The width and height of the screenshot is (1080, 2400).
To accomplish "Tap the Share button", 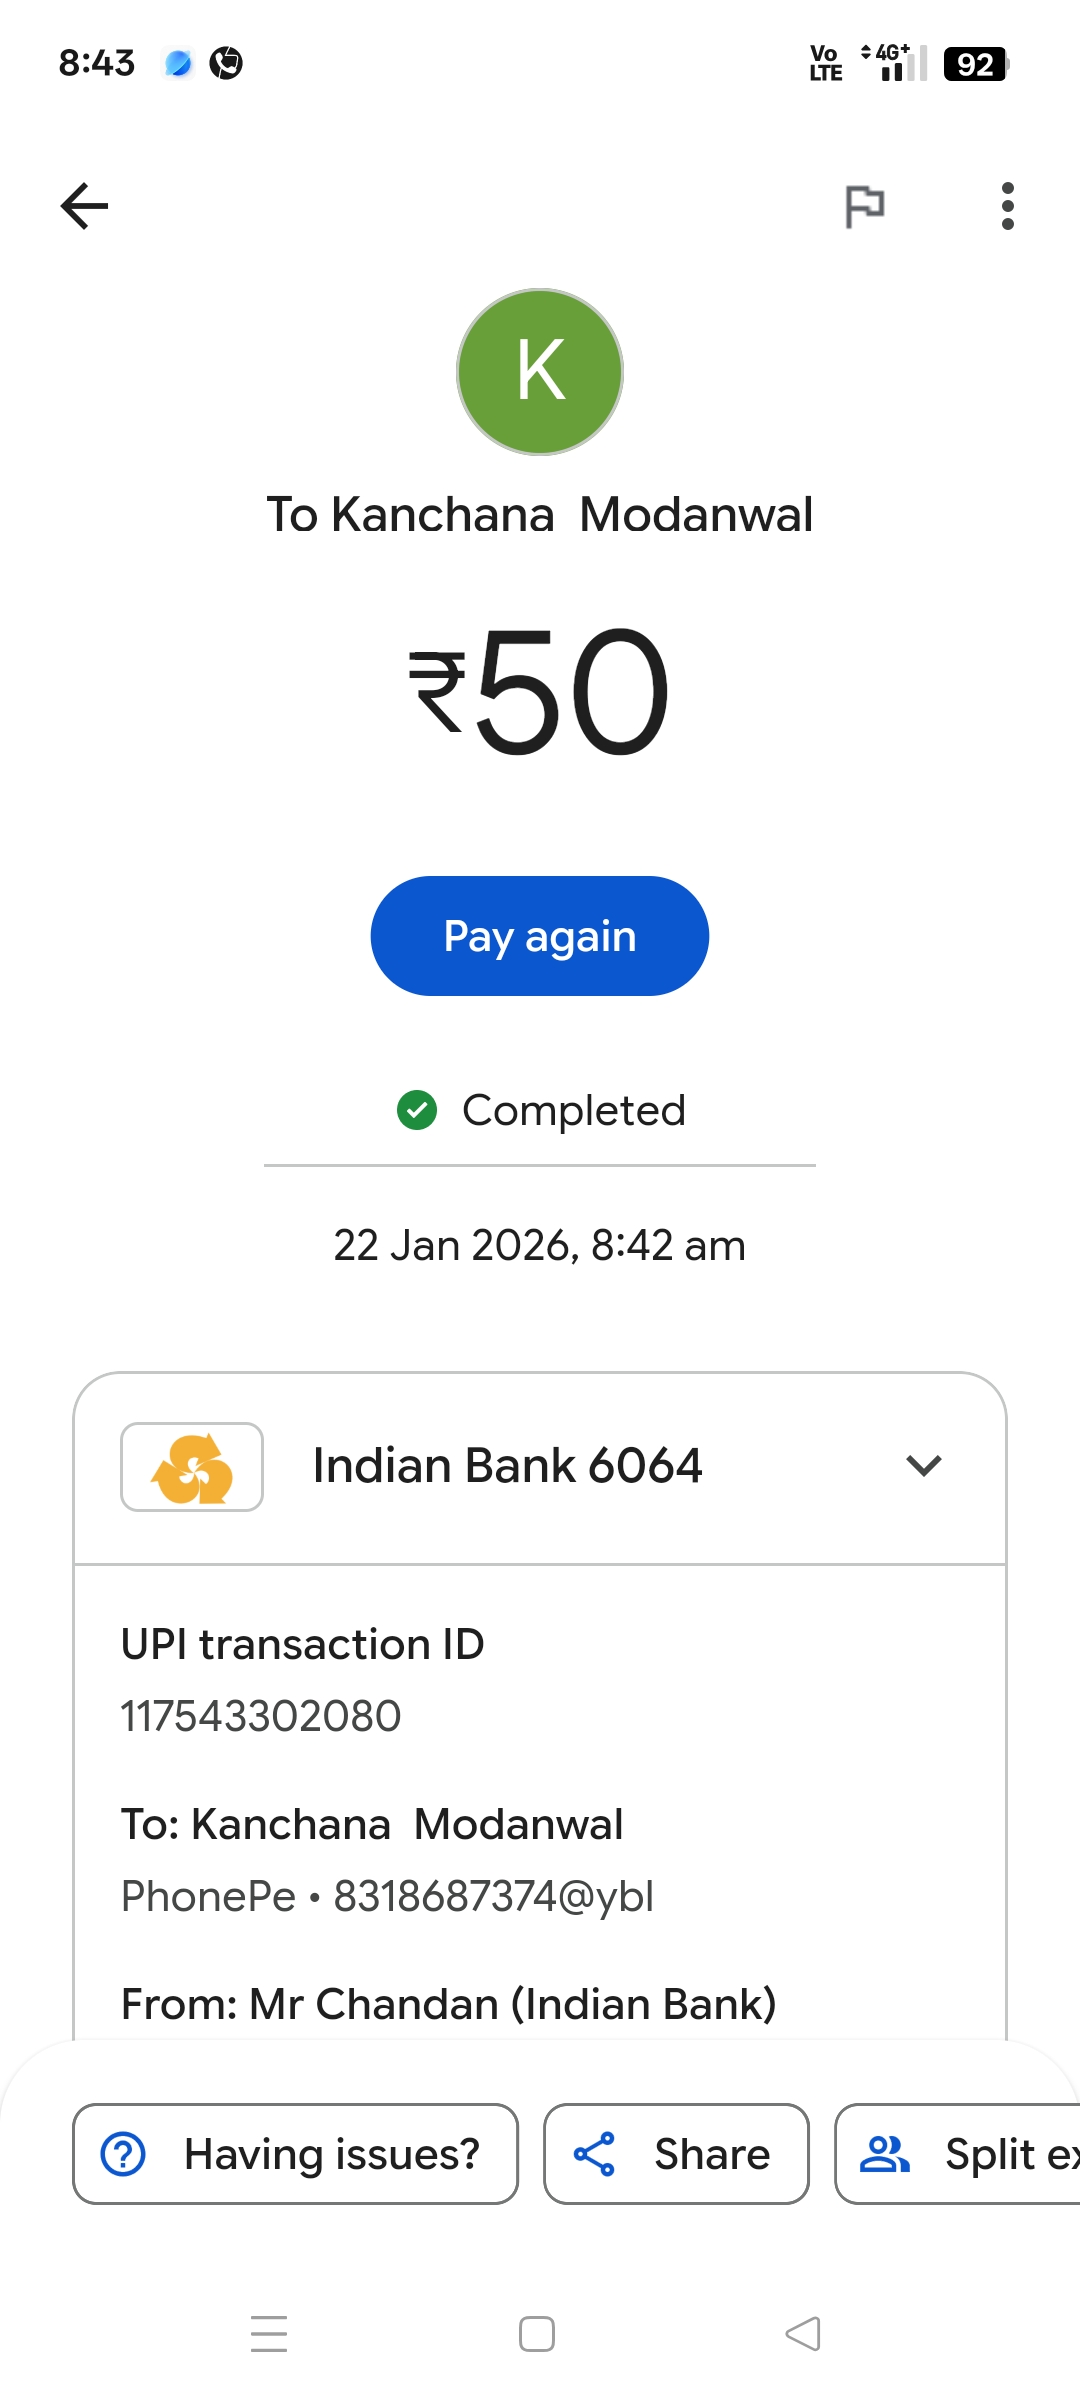I will [x=676, y=2154].
